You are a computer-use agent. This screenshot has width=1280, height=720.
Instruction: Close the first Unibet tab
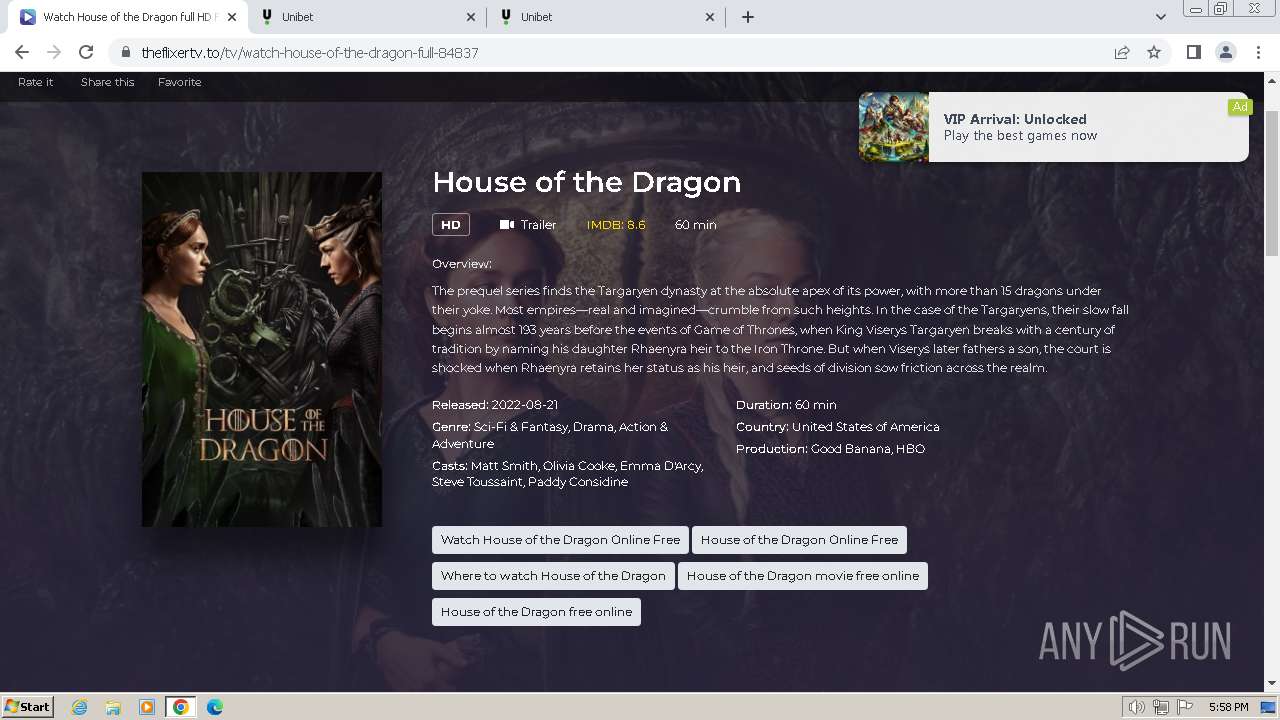(x=471, y=17)
